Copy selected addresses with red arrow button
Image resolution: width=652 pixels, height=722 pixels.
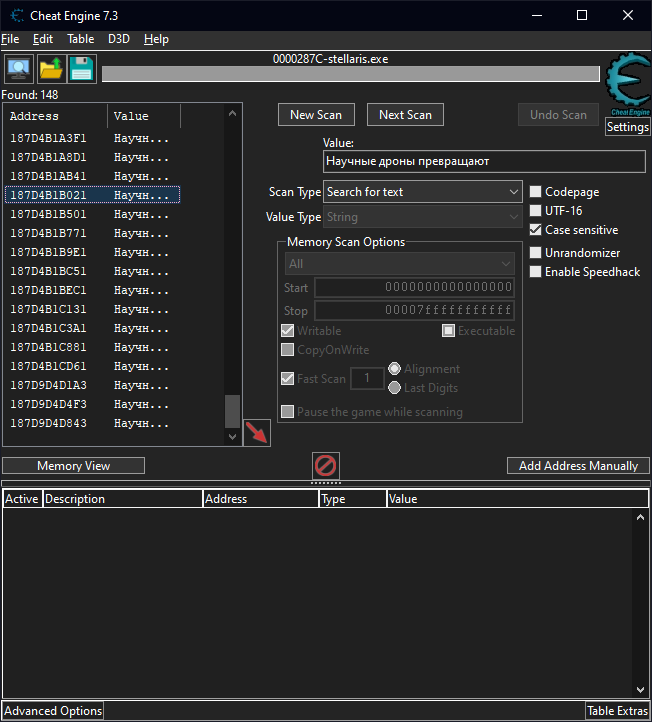pyautogui.click(x=256, y=433)
